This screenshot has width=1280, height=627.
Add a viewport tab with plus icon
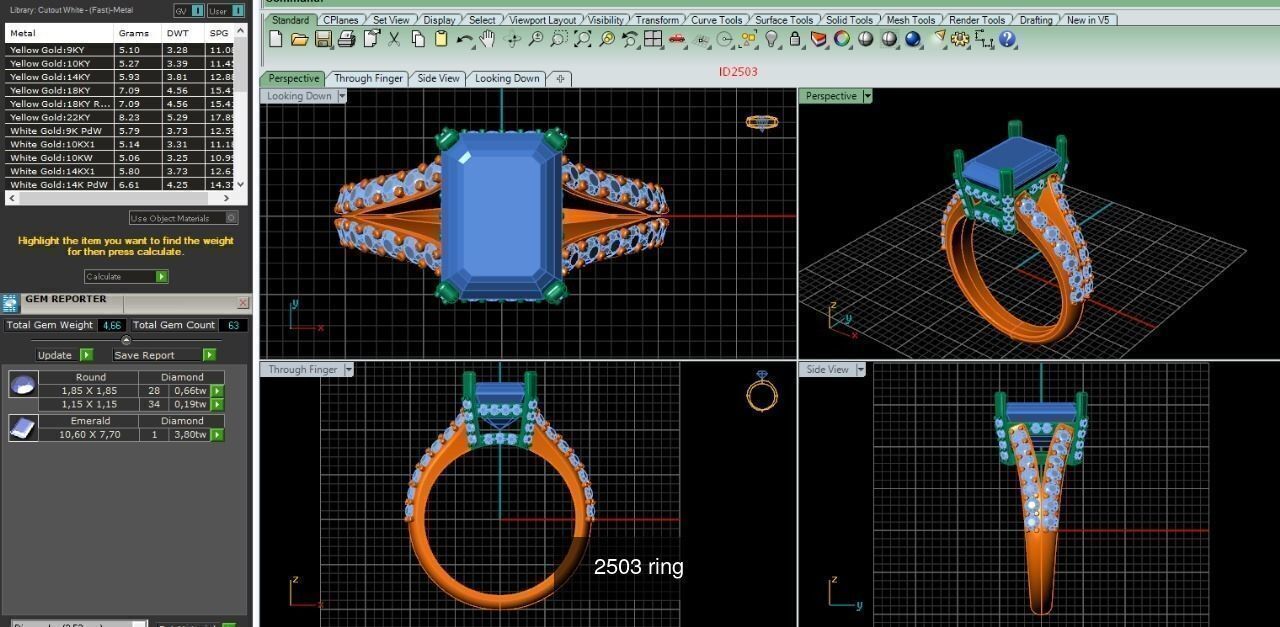coord(560,78)
